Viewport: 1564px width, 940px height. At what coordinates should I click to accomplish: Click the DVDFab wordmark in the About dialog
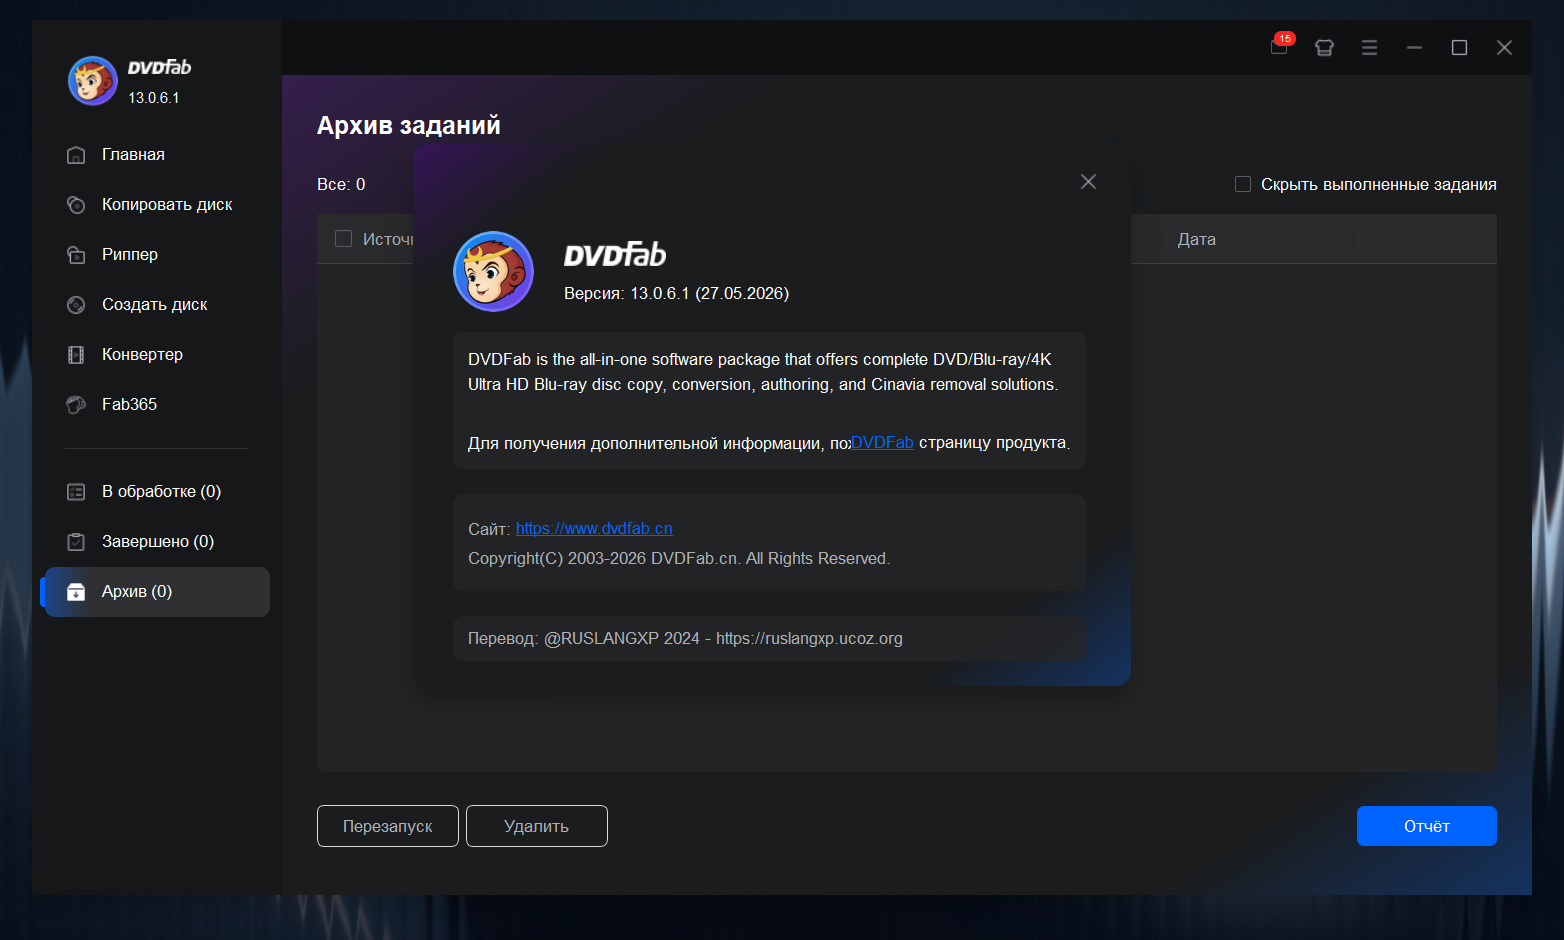pyautogui.click(x=615, y=254)
